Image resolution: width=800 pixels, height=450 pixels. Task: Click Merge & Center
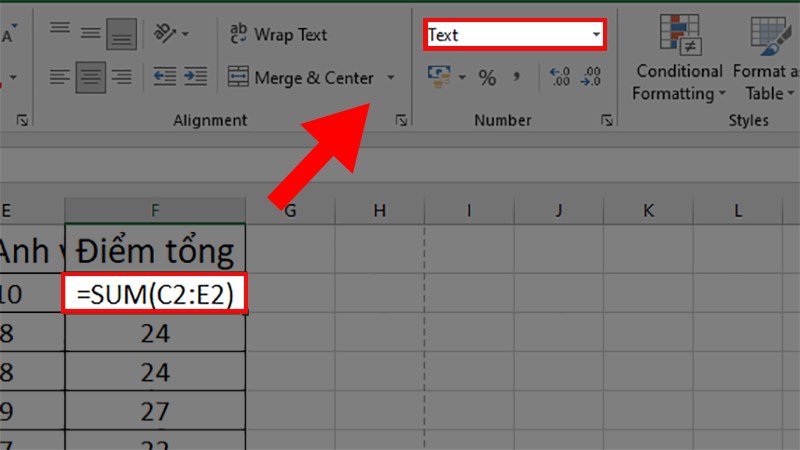[x=301, y=78]
